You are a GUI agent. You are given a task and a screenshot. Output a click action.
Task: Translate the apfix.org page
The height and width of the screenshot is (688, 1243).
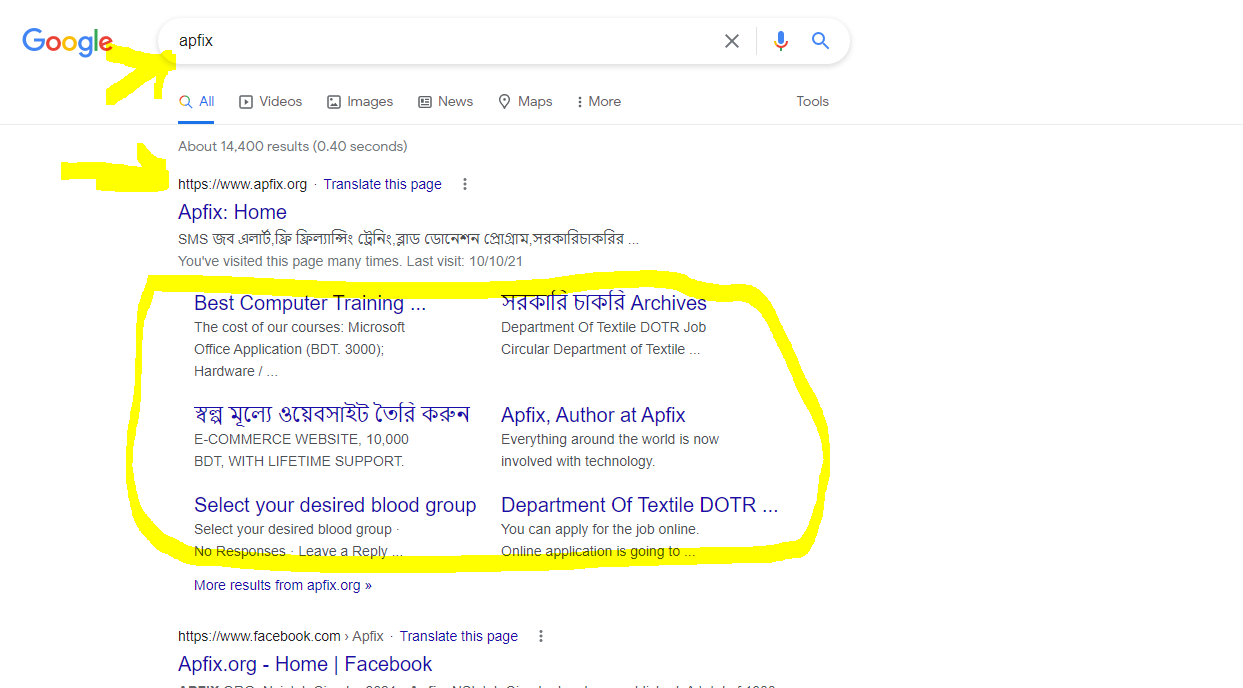pos(382,184)
